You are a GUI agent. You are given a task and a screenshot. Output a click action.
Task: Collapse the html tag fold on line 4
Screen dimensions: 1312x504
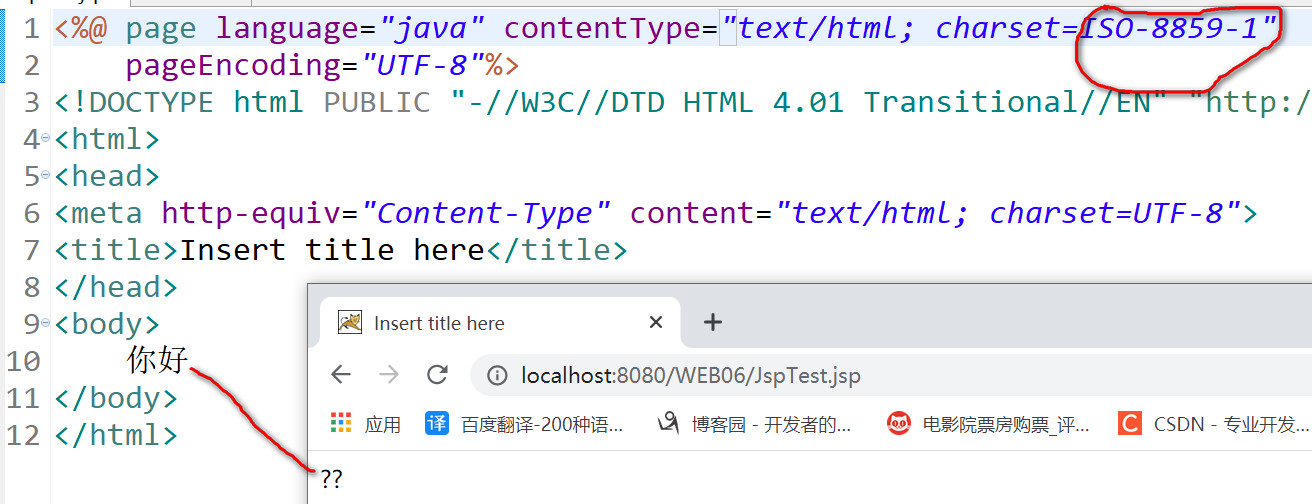tap(46, 139)
